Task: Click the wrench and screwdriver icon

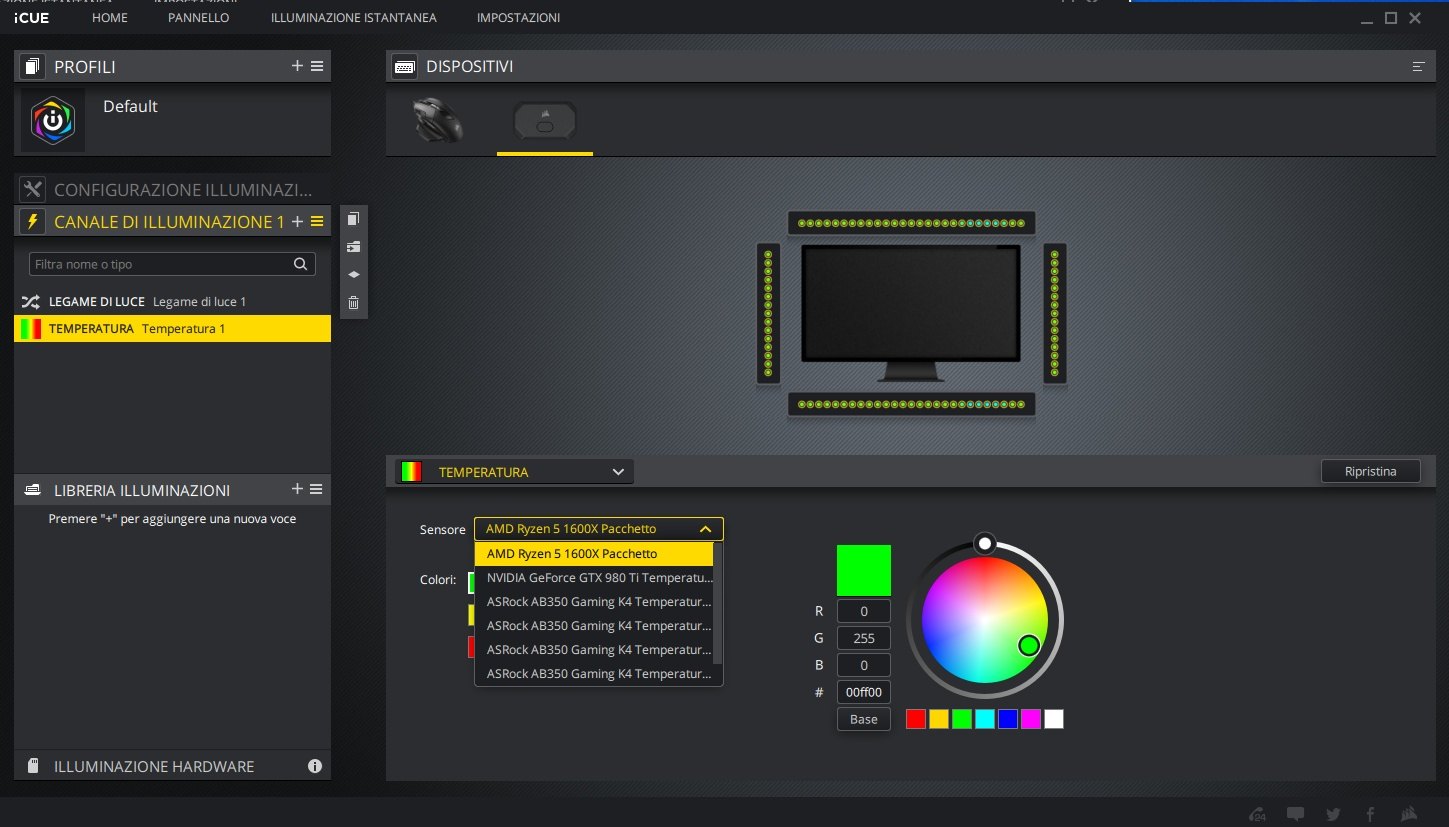Action: (33, 189)
